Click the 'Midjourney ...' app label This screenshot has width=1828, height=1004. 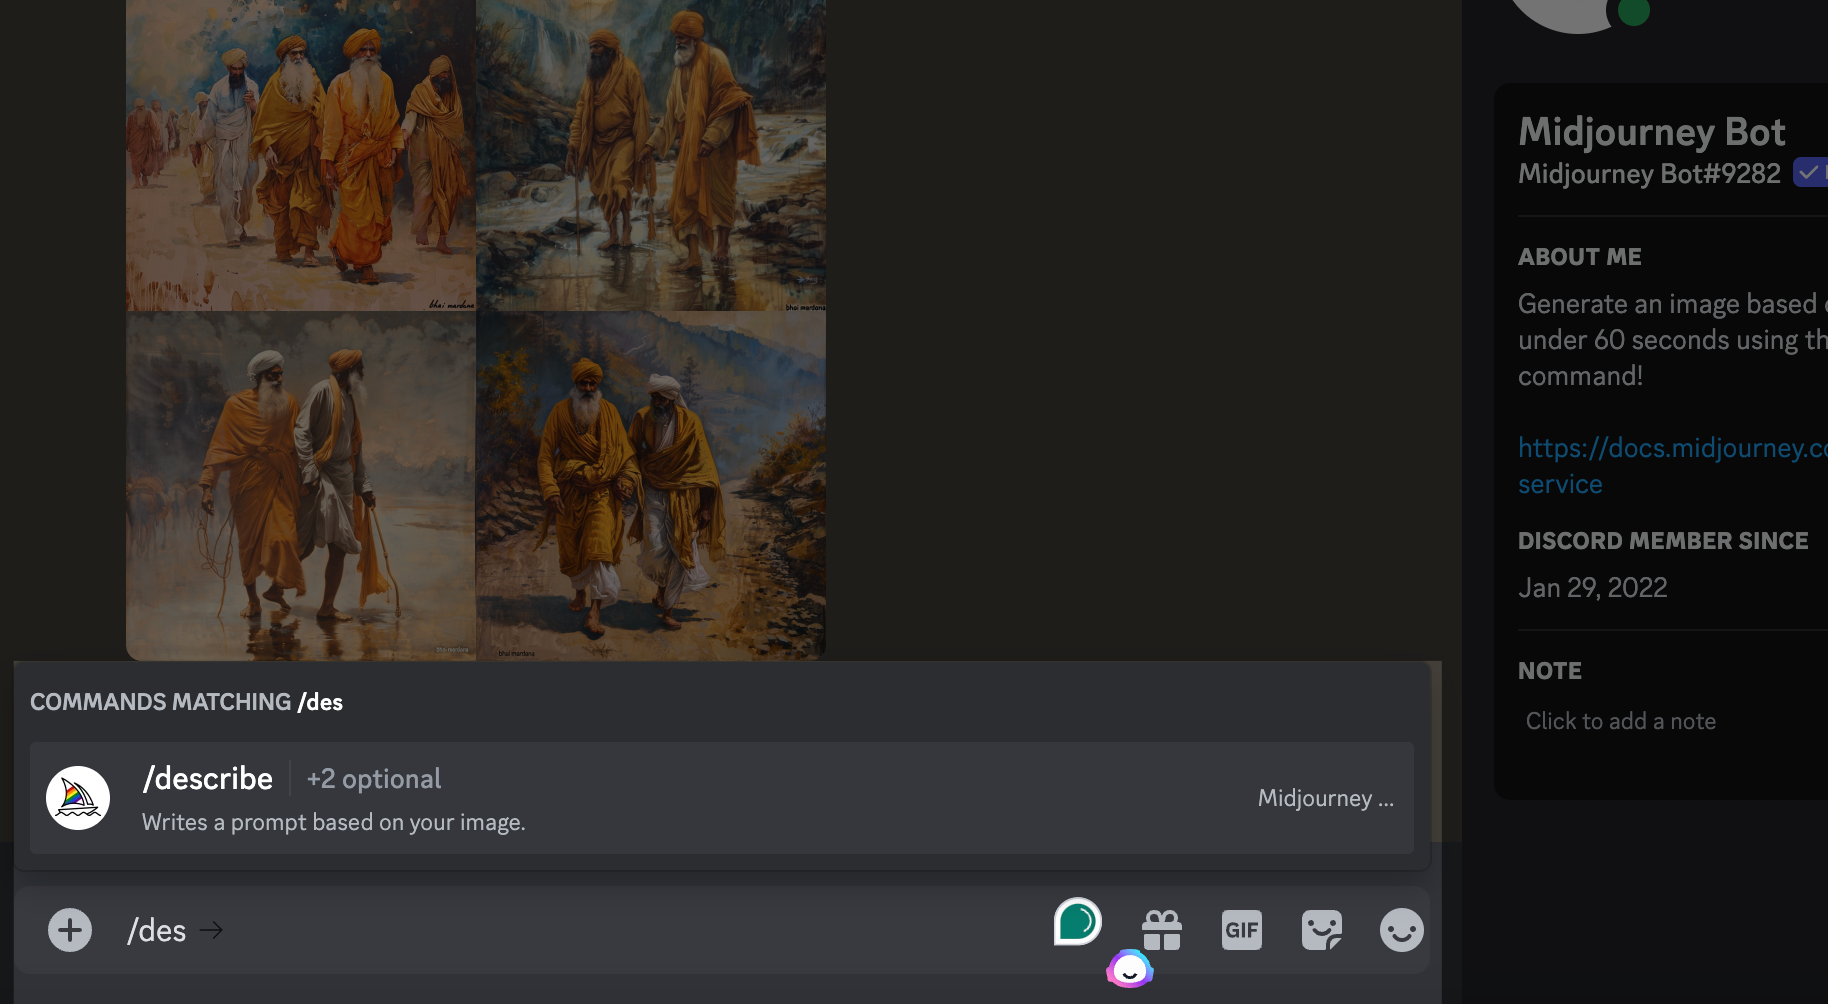coord(1325,798)
